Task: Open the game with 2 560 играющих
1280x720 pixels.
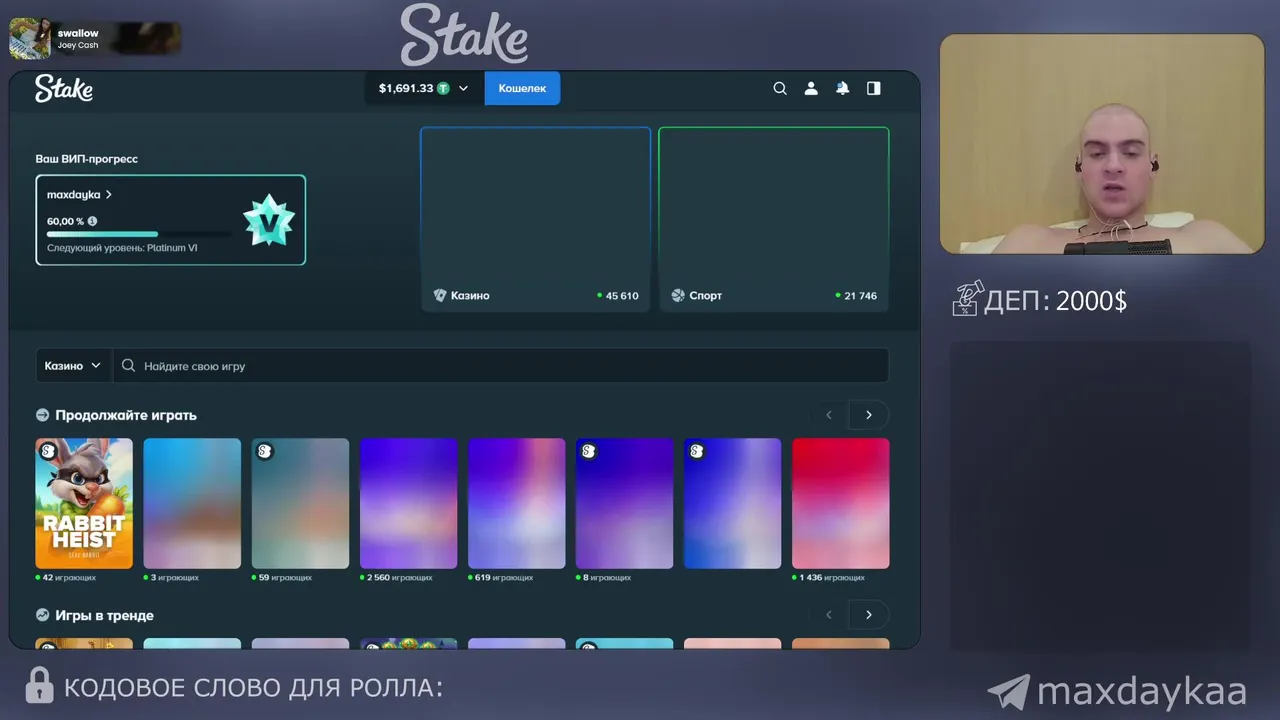Action: (408, 503)
